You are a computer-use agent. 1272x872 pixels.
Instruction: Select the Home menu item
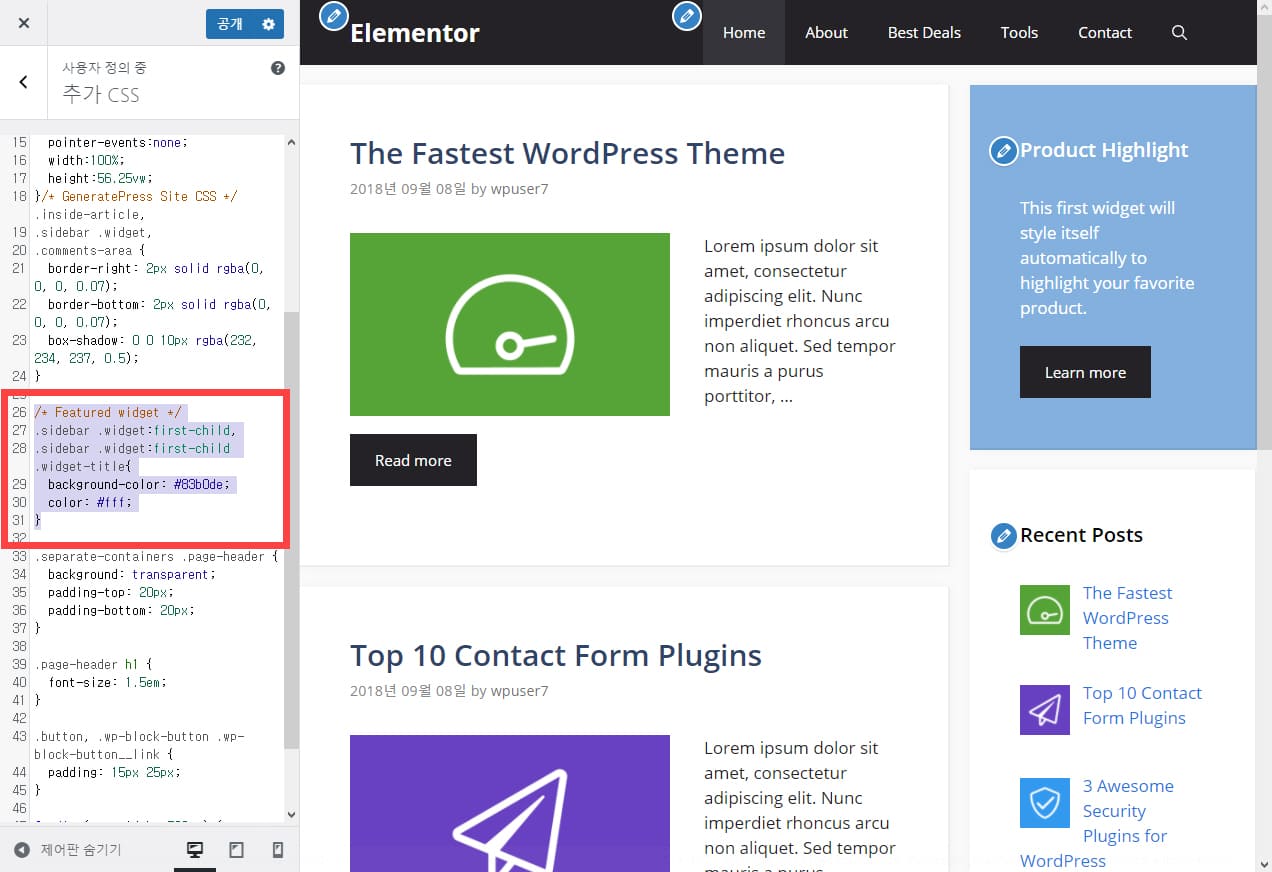744,33
